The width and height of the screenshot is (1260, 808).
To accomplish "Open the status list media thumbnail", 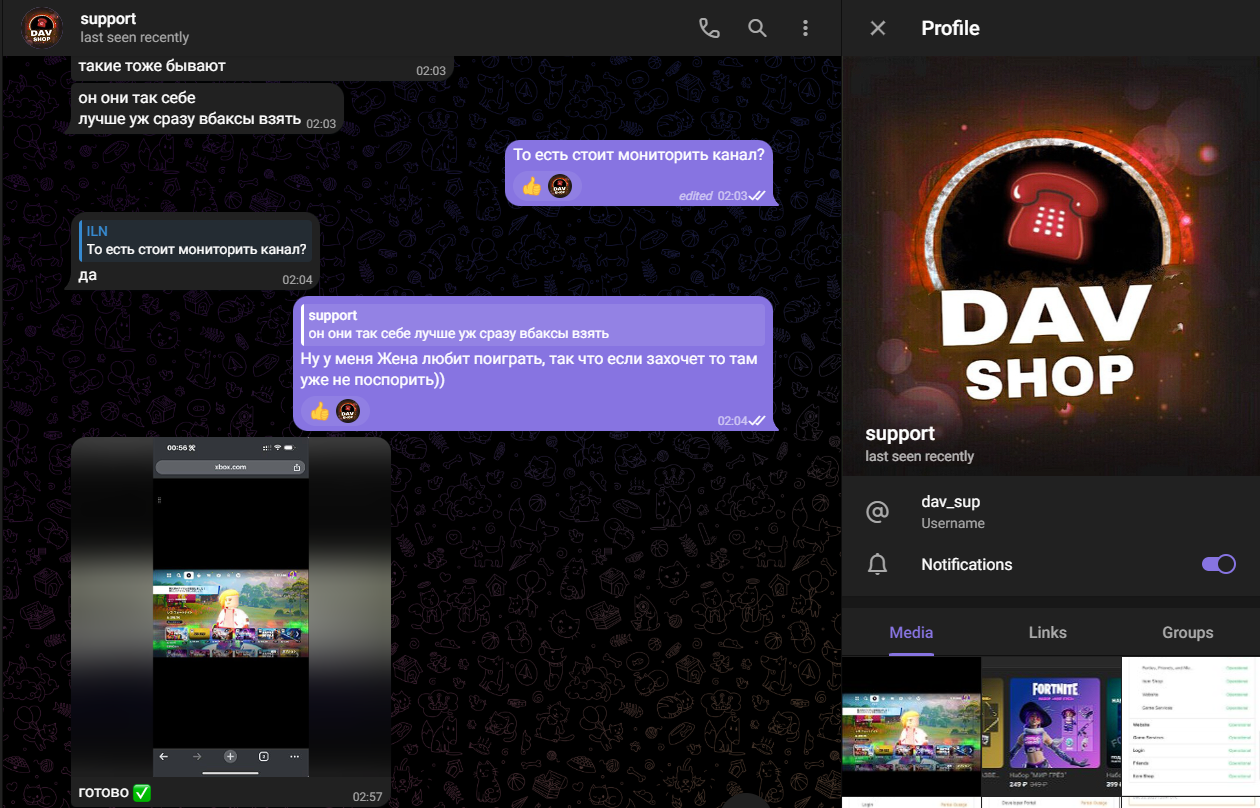I will tap(1191, 726).
